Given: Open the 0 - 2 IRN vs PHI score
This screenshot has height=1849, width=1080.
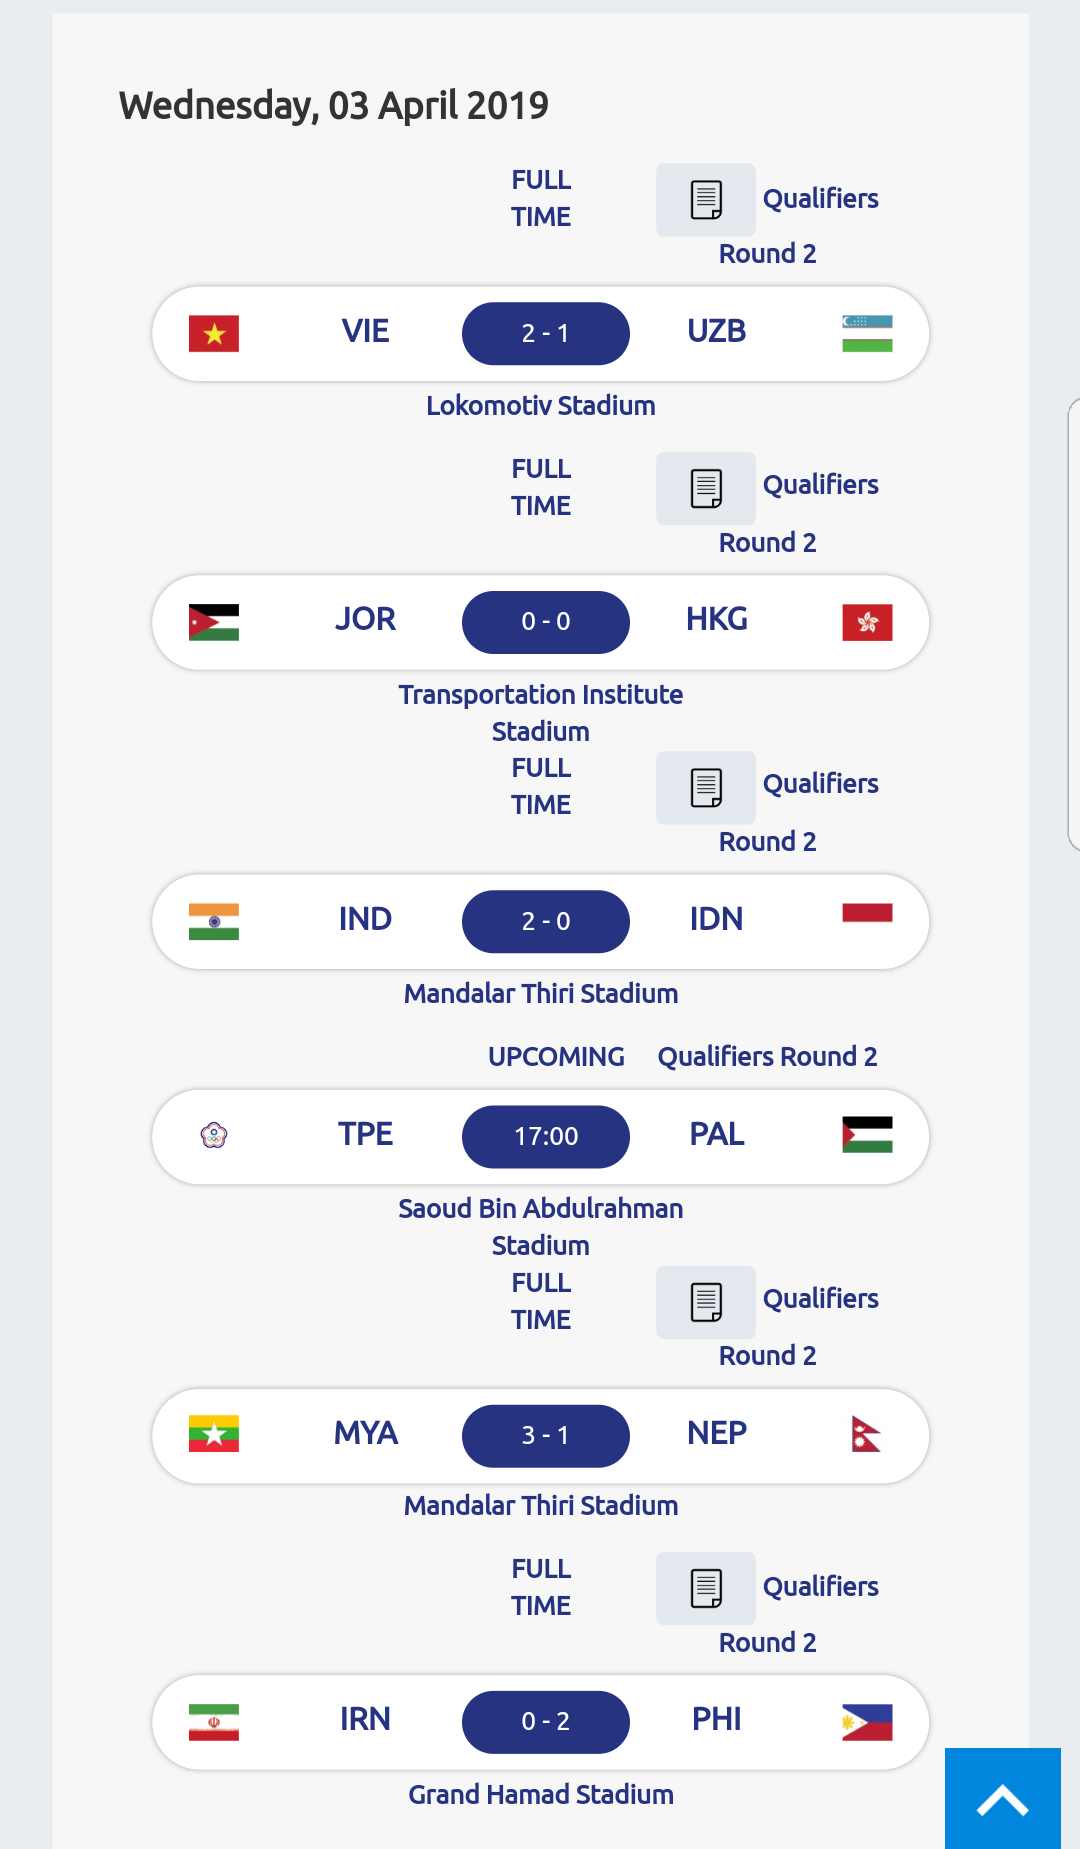Looking at the screenshot, I should click(x=546, y=1722).
